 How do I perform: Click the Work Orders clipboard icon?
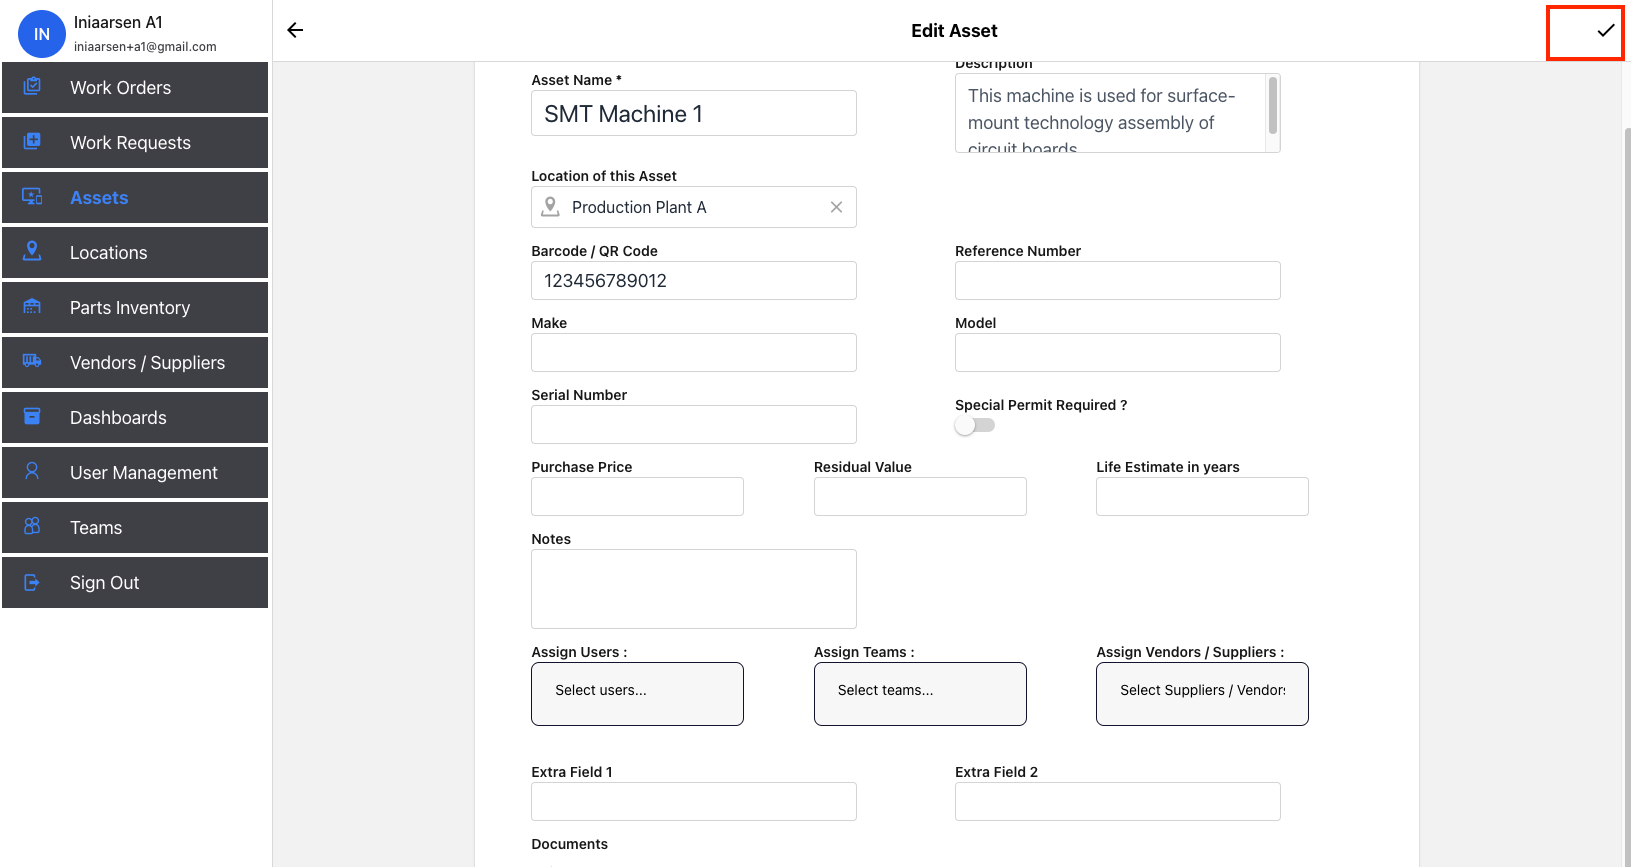pos(32,86)
